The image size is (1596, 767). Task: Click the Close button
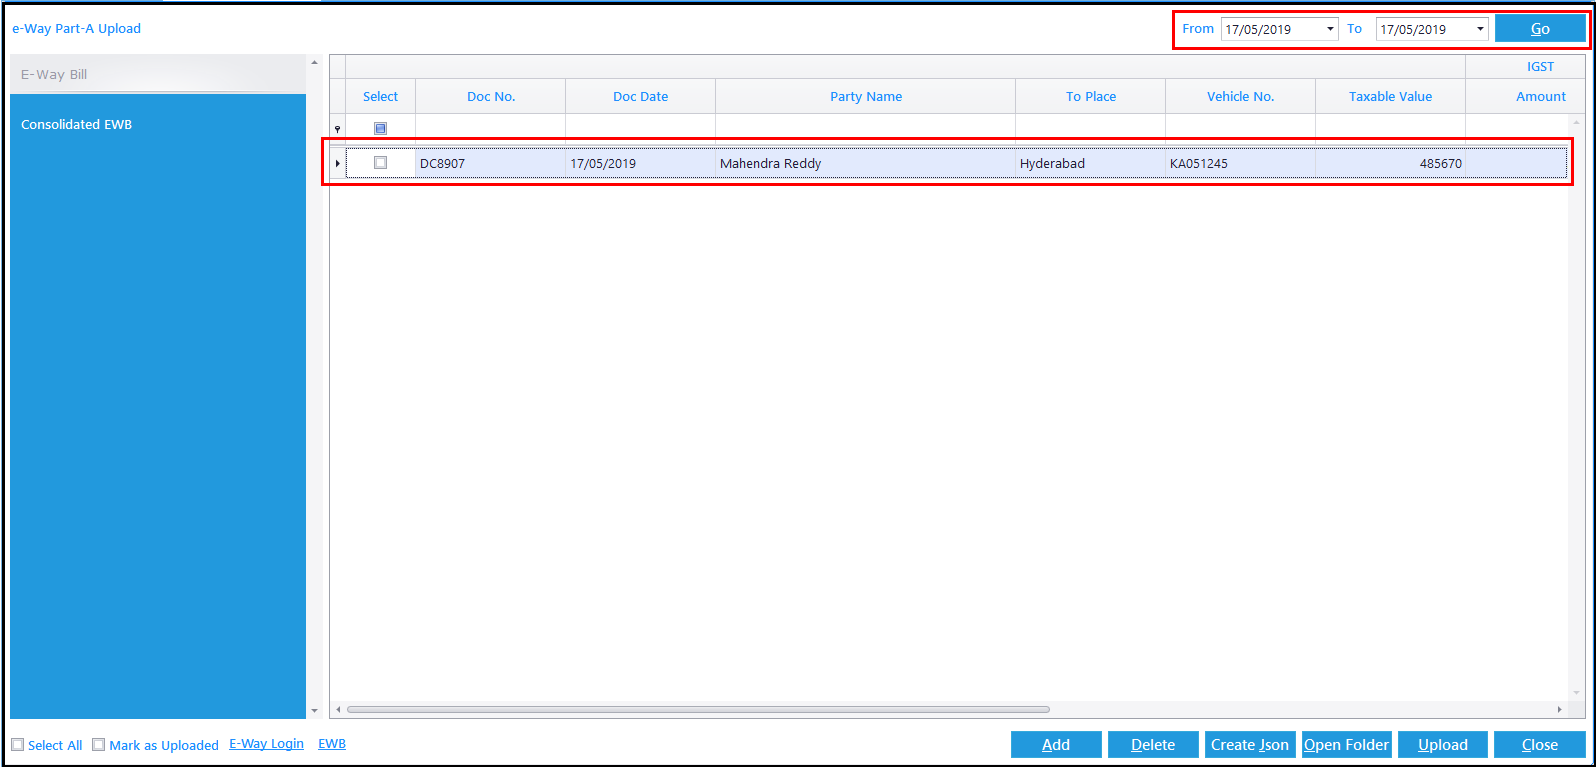[x=1540, y=745]
